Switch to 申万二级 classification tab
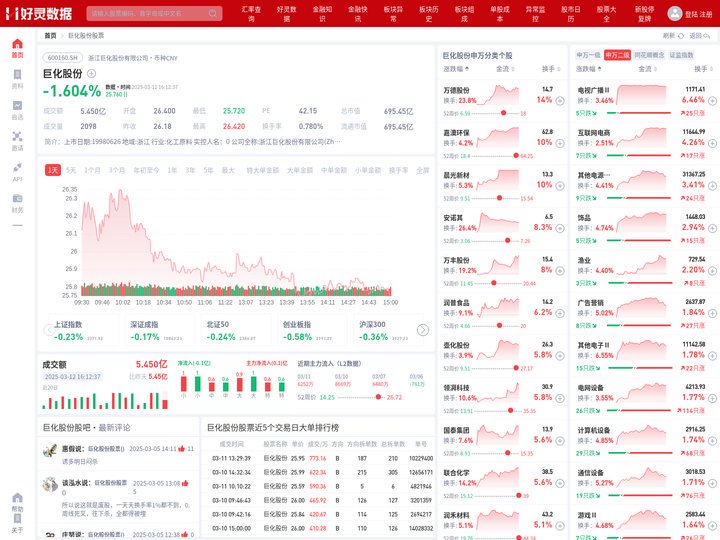 click(x=617, y=55)
